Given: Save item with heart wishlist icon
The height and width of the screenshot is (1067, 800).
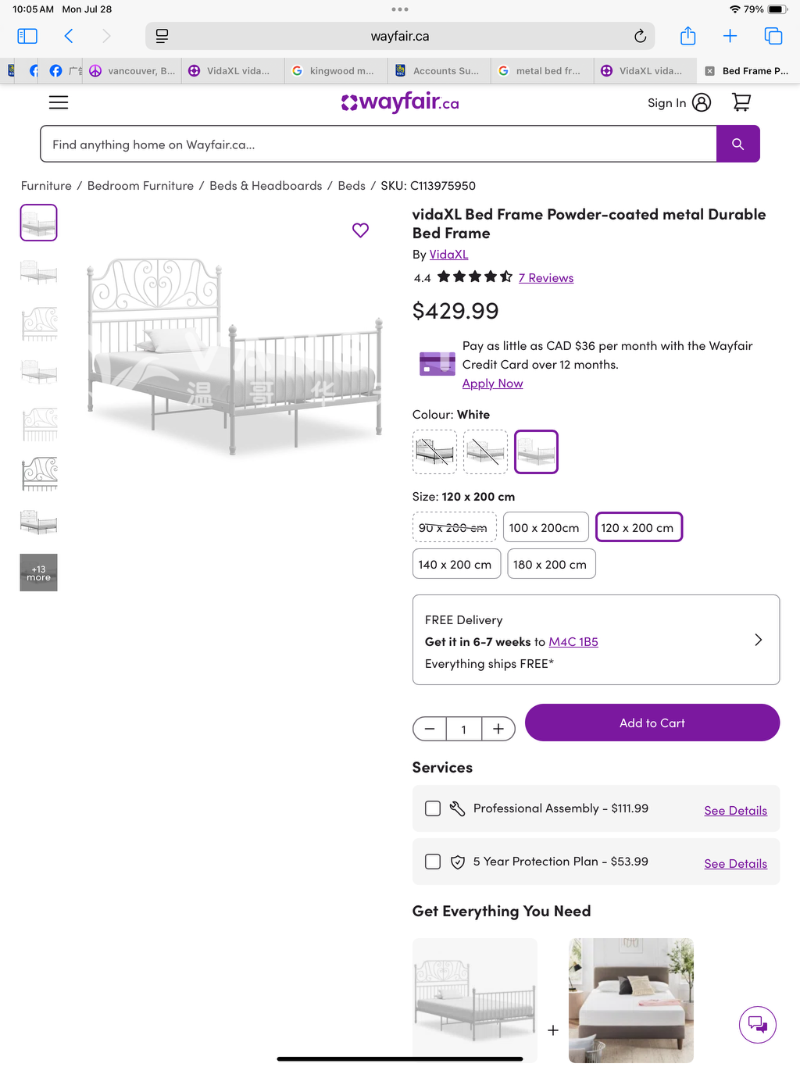Looking at the screenshot, I should (360, 230).
